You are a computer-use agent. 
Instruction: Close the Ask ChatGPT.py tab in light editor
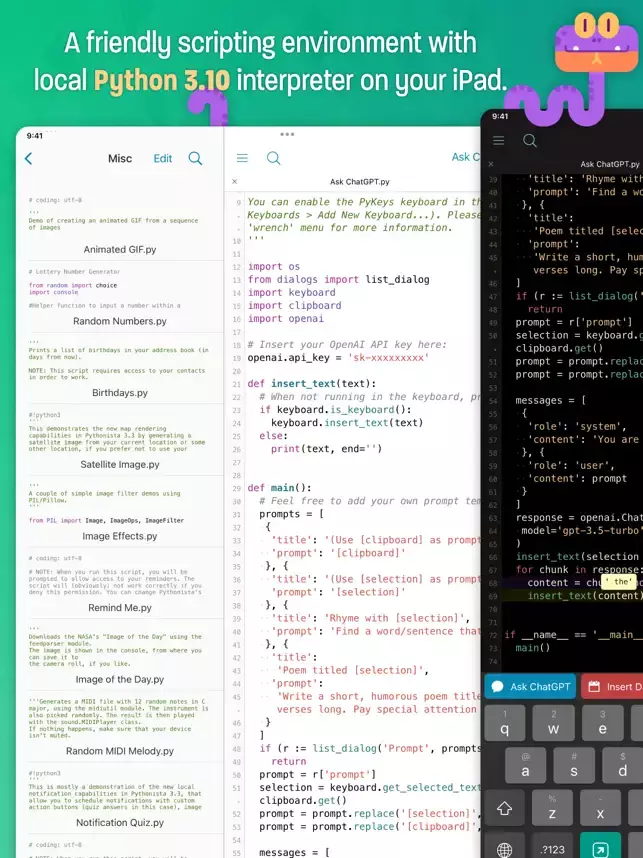tap(235, 182)
